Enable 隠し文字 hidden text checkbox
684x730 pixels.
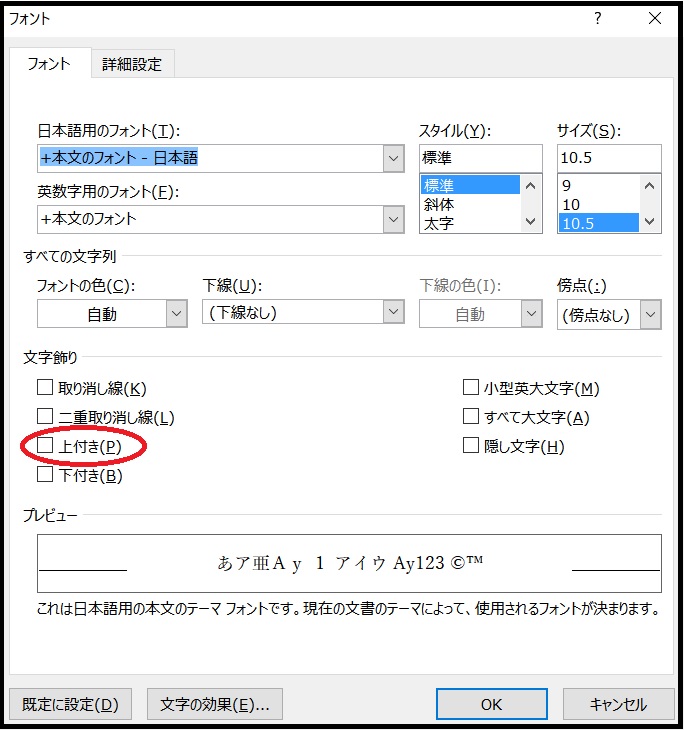coord(471,446)
